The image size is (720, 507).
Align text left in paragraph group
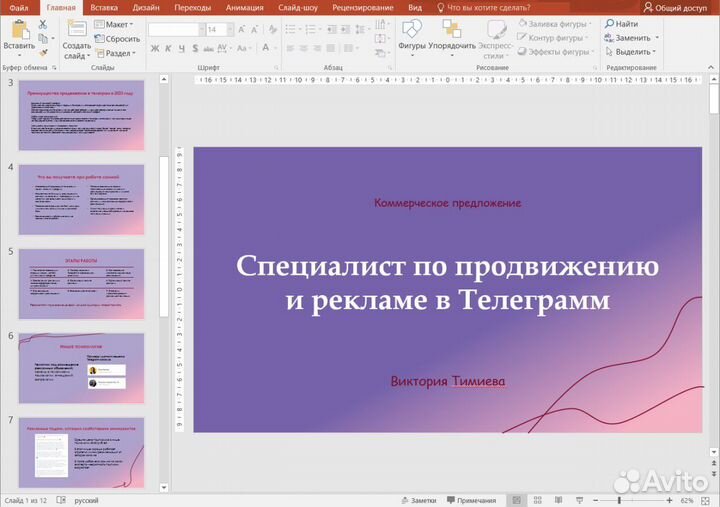click(x=290, y=48)
